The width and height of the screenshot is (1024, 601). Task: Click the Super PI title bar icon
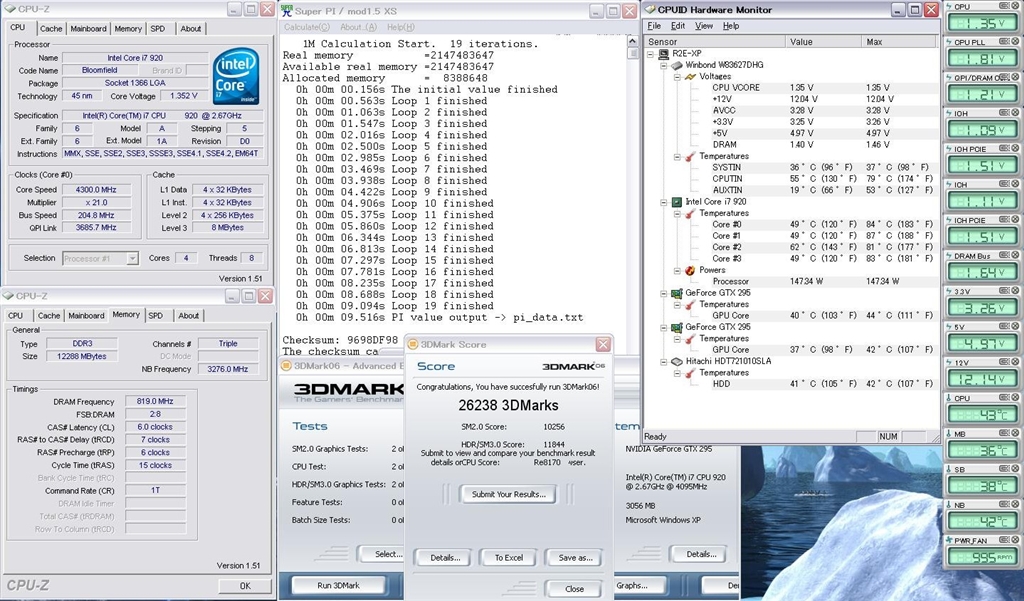pyautogui.click(x=287, y=10)
